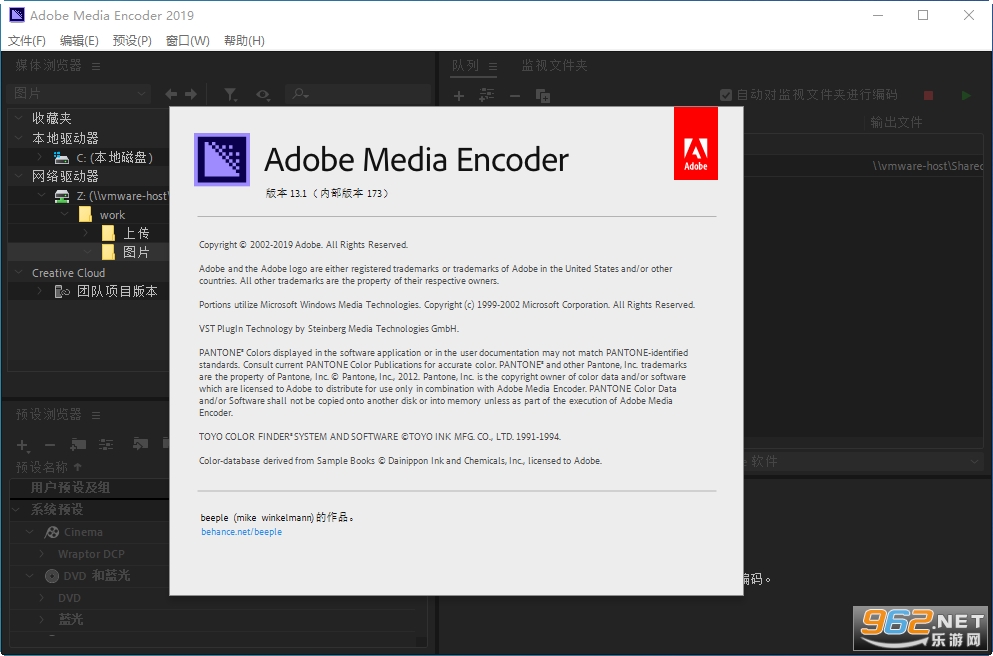993x656 pixels.
Task: Click the Creative Cloud tree label
Action: tap(68, 273)
